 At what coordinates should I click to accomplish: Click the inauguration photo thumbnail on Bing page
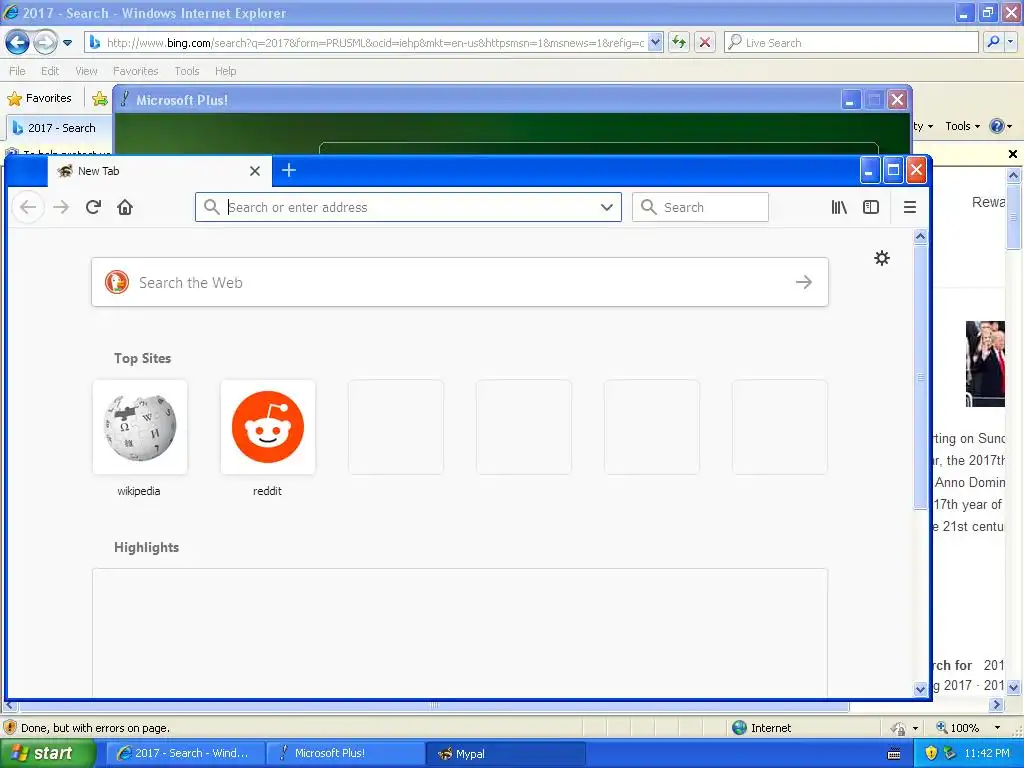(985, 364)
